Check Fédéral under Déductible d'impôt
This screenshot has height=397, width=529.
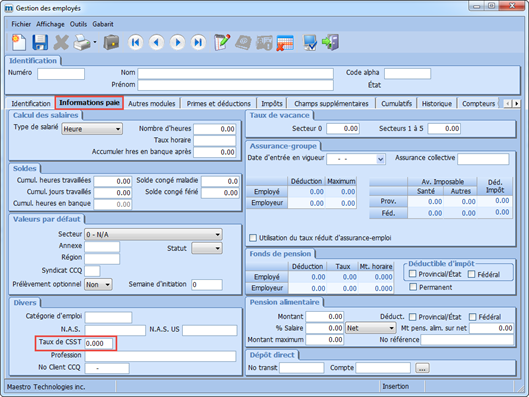coord(471,274)
